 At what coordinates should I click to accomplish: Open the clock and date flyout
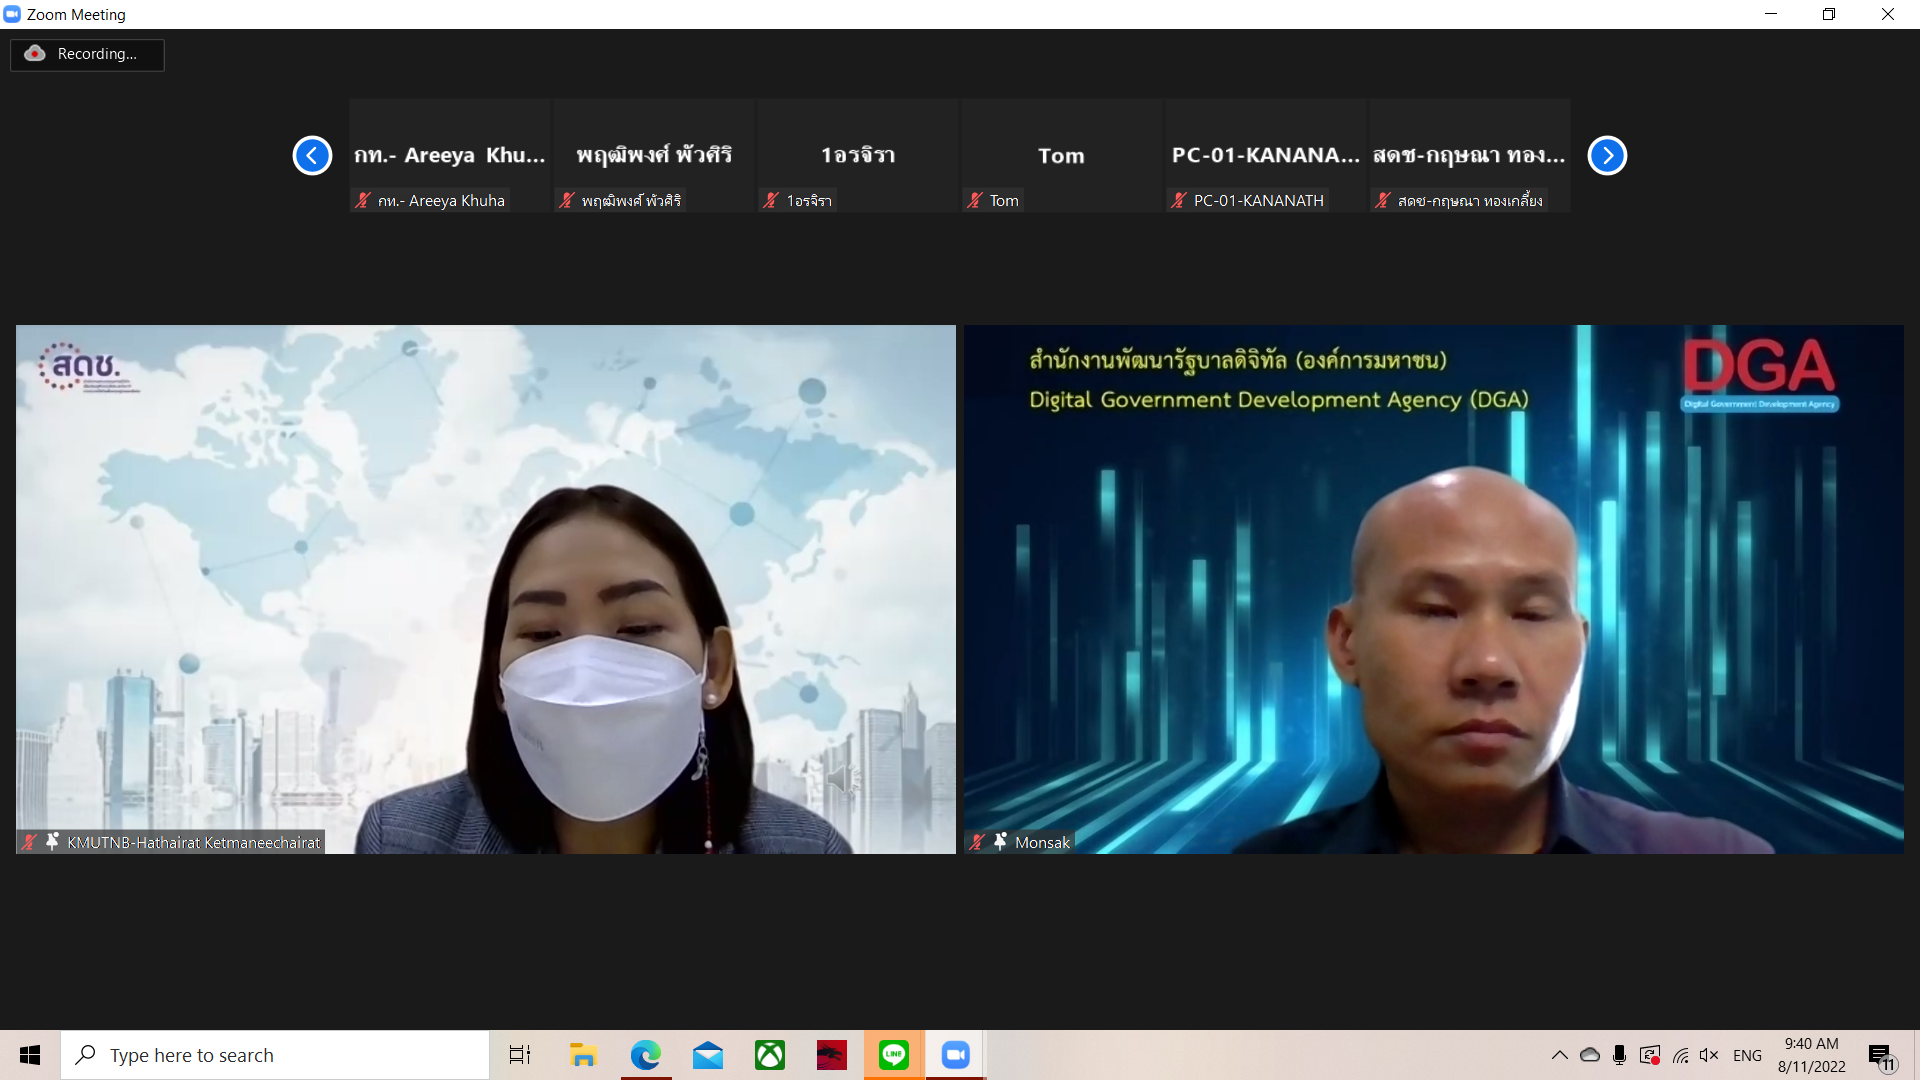pos(1811,1055)
